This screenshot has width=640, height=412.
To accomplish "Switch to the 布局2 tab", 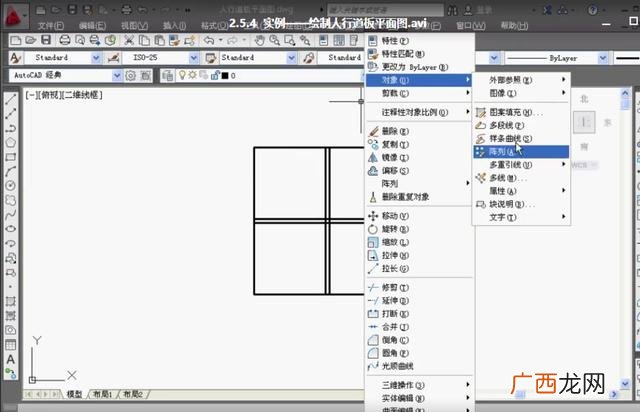I will [133, 394].
